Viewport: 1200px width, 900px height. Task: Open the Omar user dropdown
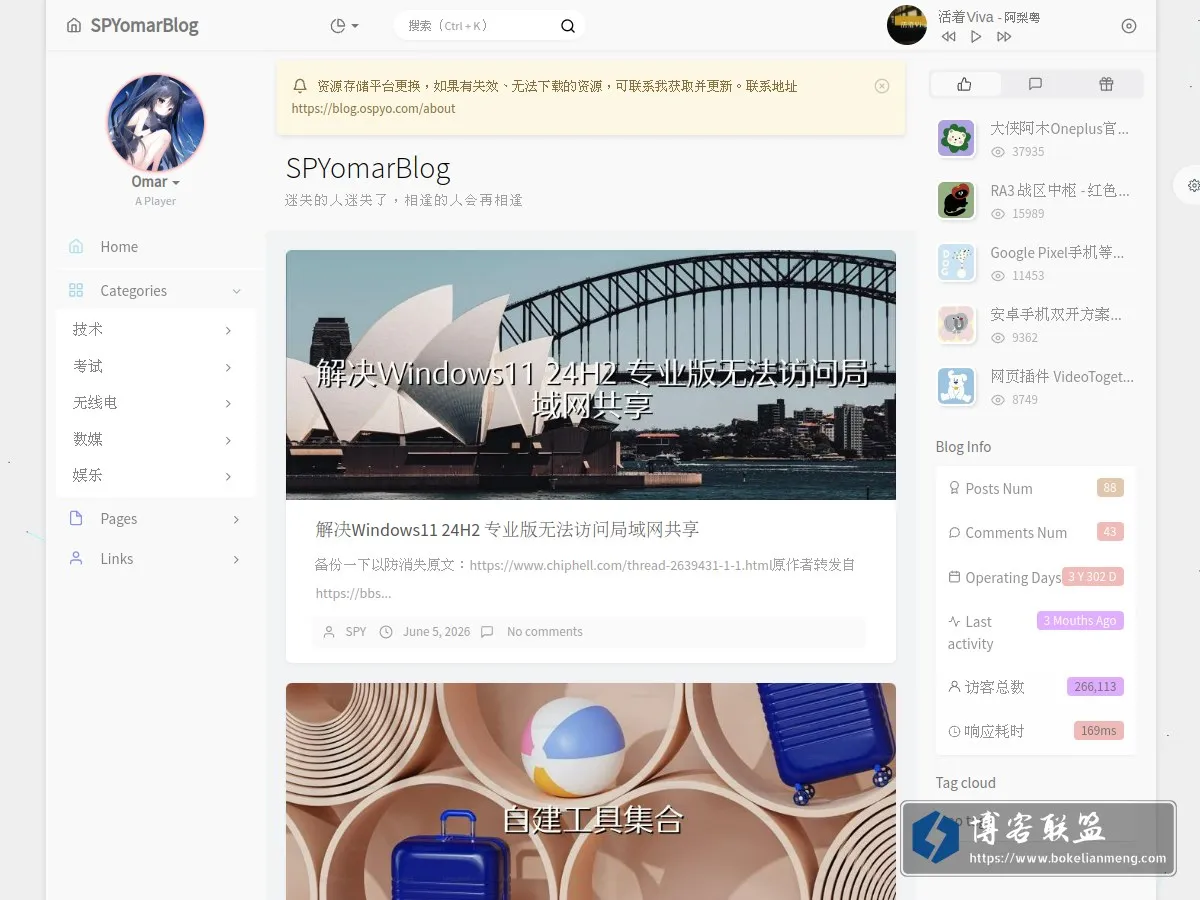point(155,182)
